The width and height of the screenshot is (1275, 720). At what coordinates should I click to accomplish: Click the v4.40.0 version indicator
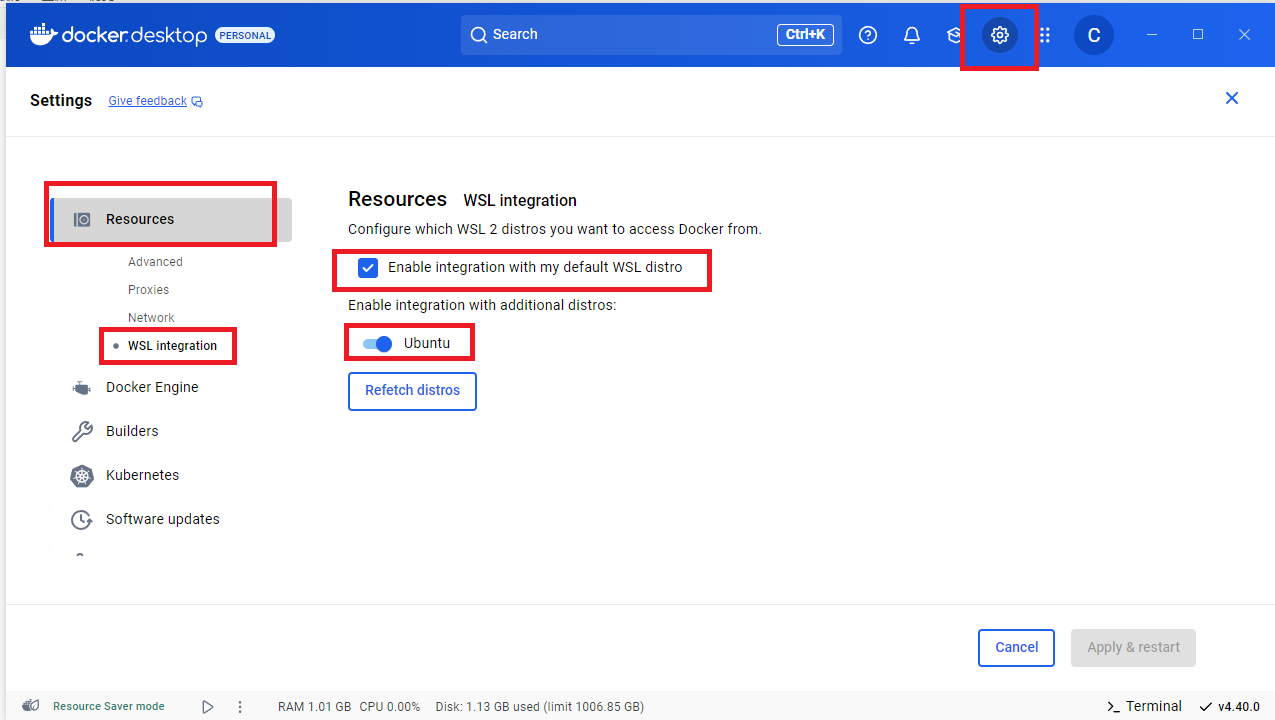[1230, 706]
